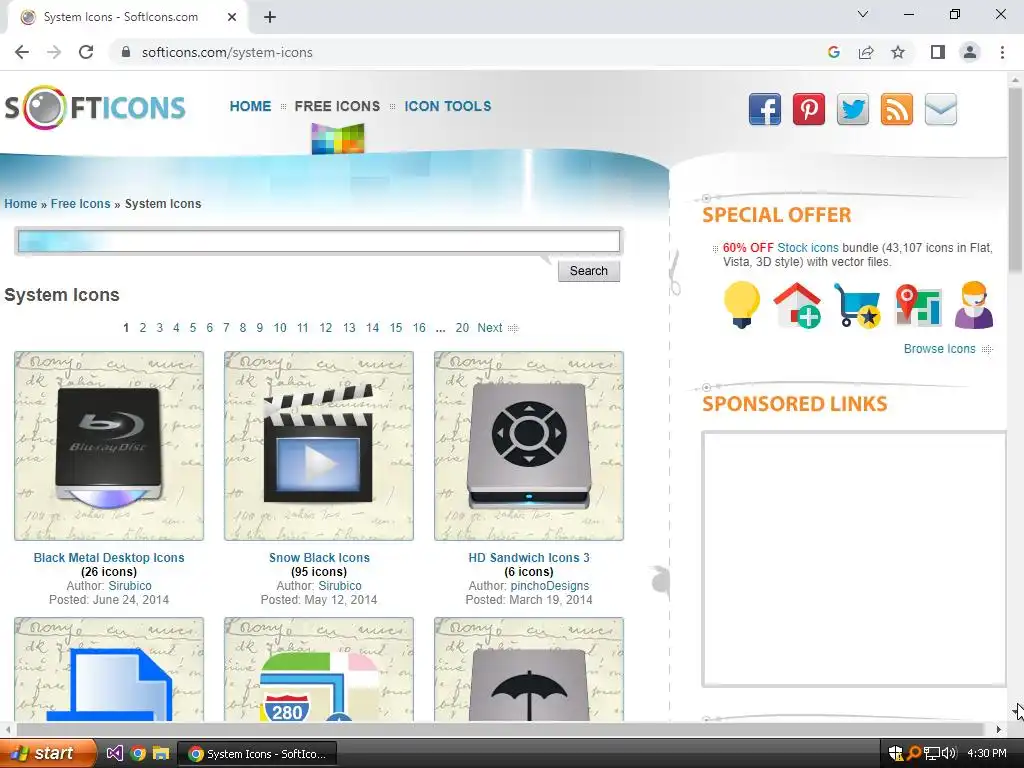Click the share page icon
Viewport: 1024px width, 768px height.
tap(866, 52)
